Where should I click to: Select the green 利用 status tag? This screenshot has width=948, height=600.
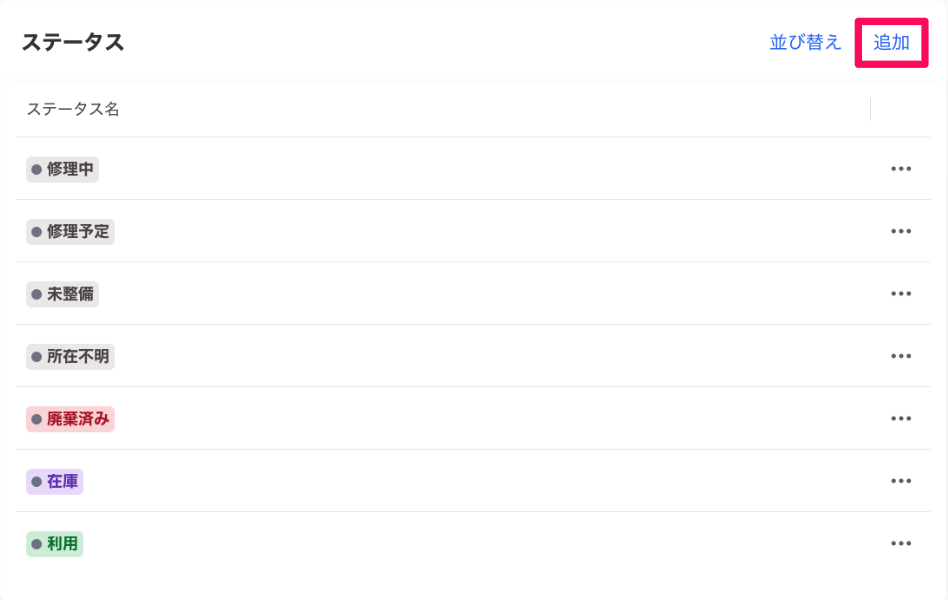54,544
